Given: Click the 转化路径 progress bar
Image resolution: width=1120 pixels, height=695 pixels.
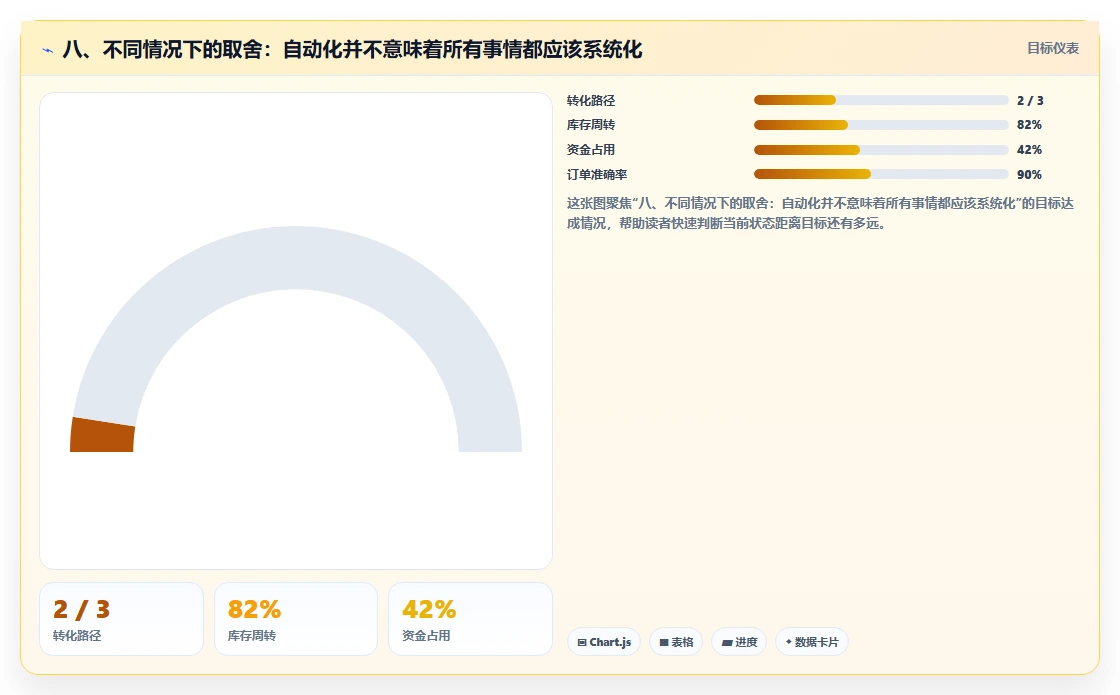Looking at the screenshot, I should coord(881,101).
